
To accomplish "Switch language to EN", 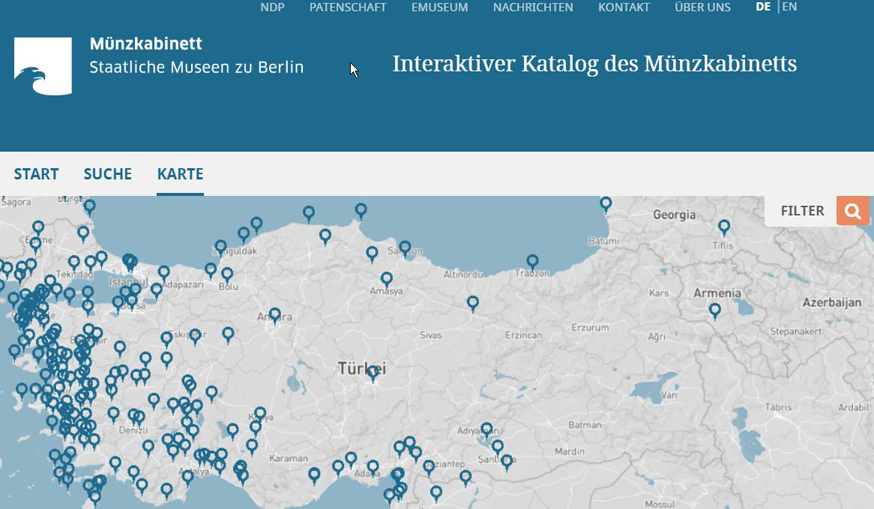I will click(x=789, y=7).
